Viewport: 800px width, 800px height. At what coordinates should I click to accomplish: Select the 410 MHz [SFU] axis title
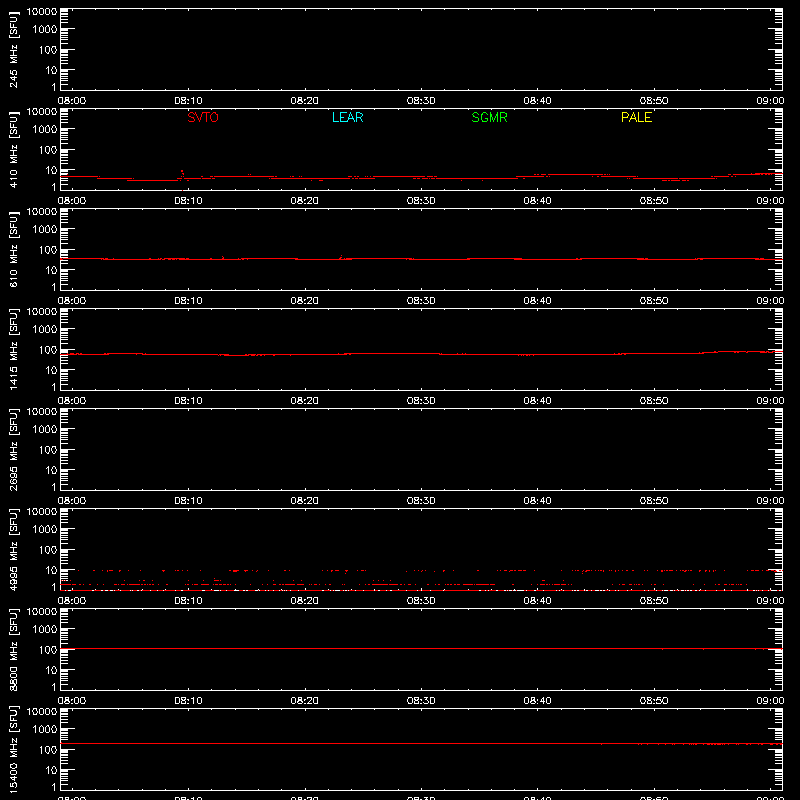[13, 149]
